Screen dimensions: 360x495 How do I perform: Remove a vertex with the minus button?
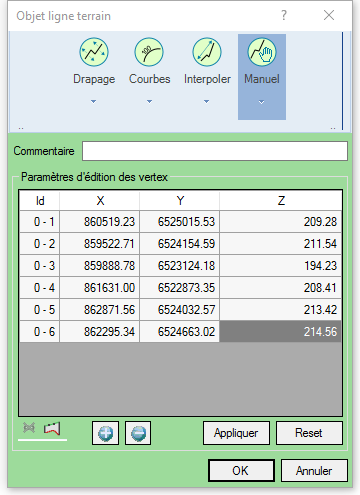click(x=138, y=433)
